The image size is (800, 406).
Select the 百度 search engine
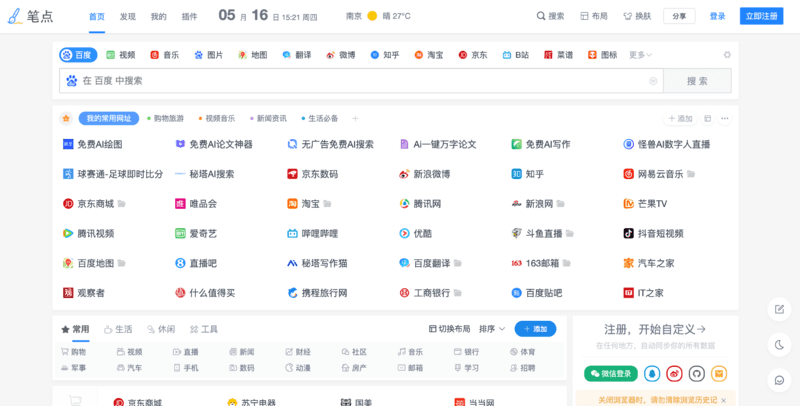click(78, 55)
